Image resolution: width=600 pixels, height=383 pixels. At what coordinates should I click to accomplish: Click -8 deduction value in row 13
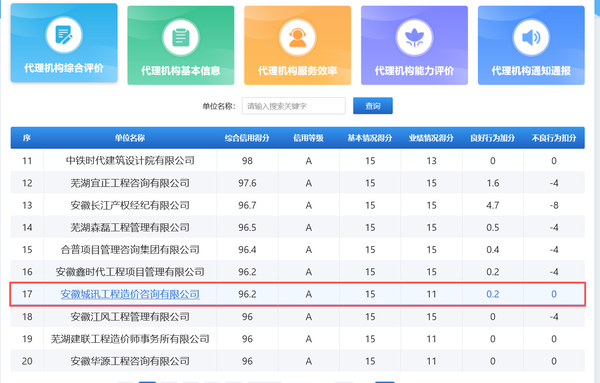[554, 205]
